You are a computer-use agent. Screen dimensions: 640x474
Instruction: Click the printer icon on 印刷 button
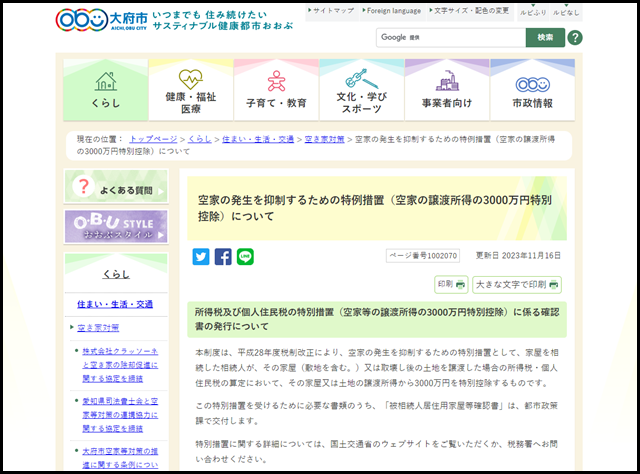click(460, 284)
